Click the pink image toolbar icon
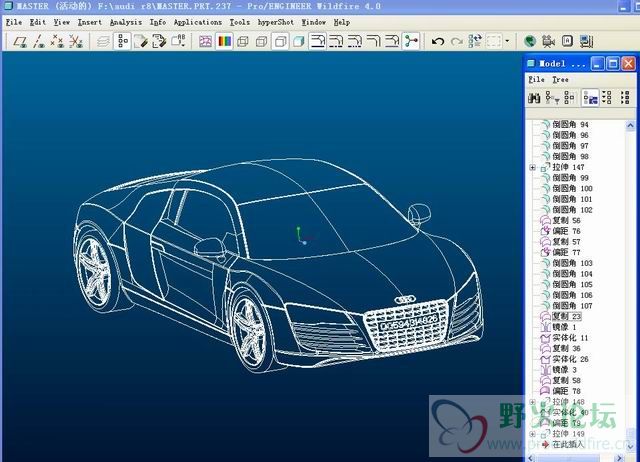The width and height of the screenshot is (640, 462). [x=205, y=41]
